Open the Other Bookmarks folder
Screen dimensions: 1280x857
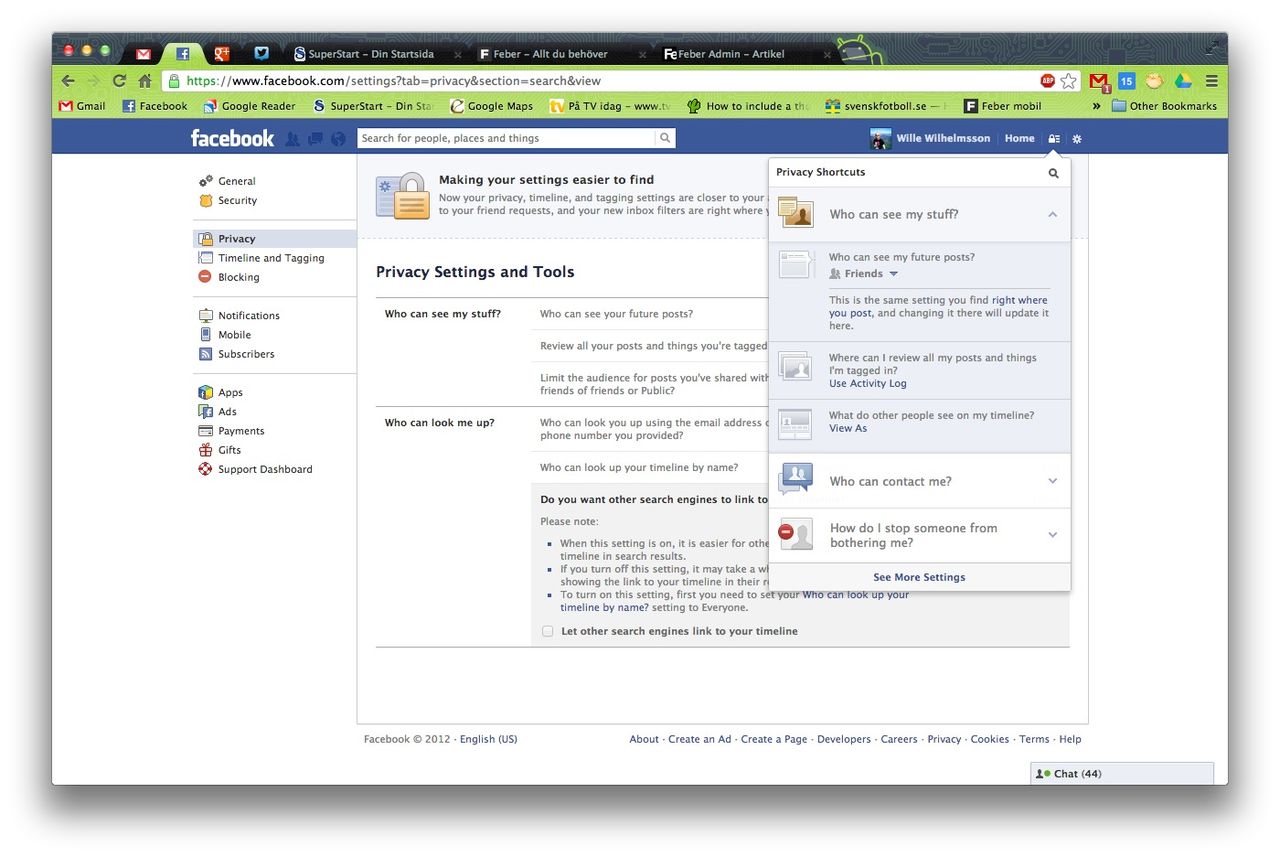[1164, 106]
